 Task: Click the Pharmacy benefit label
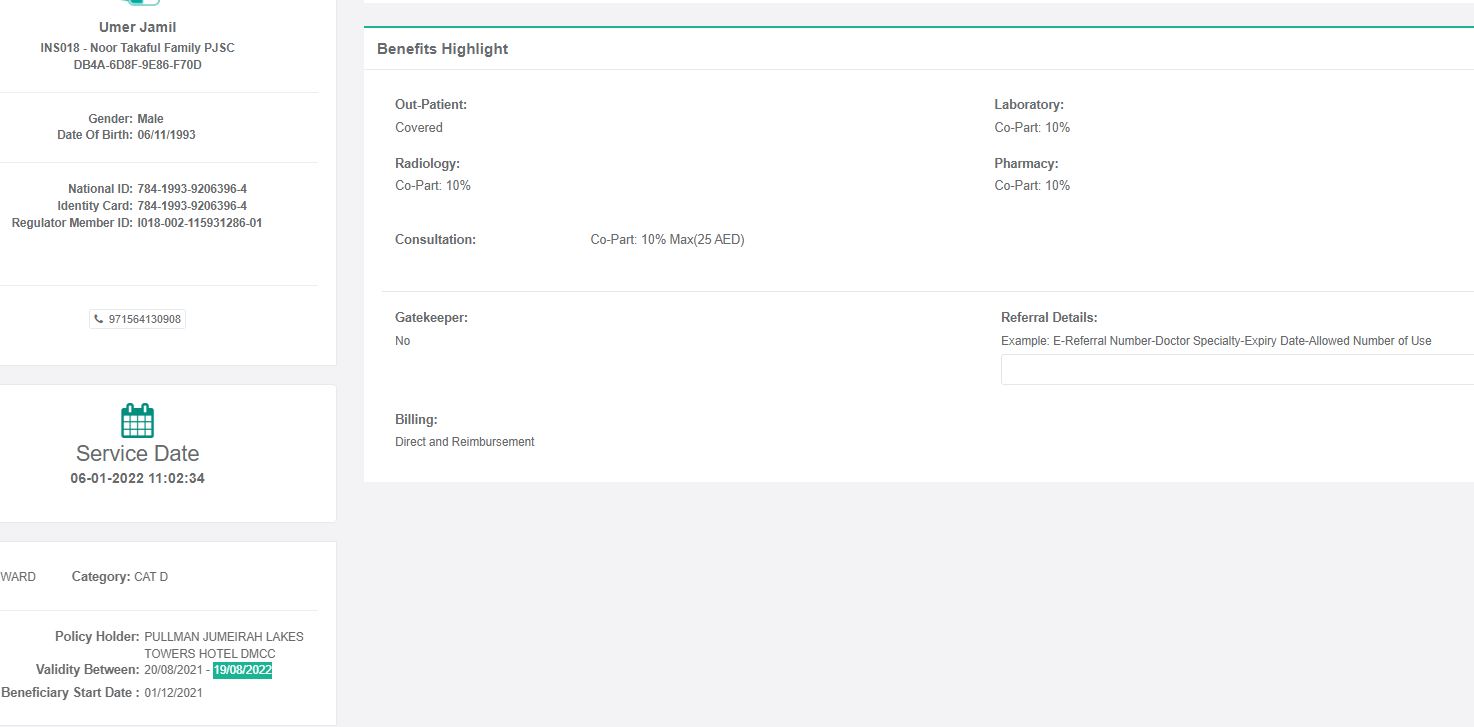pos(1025,163)
